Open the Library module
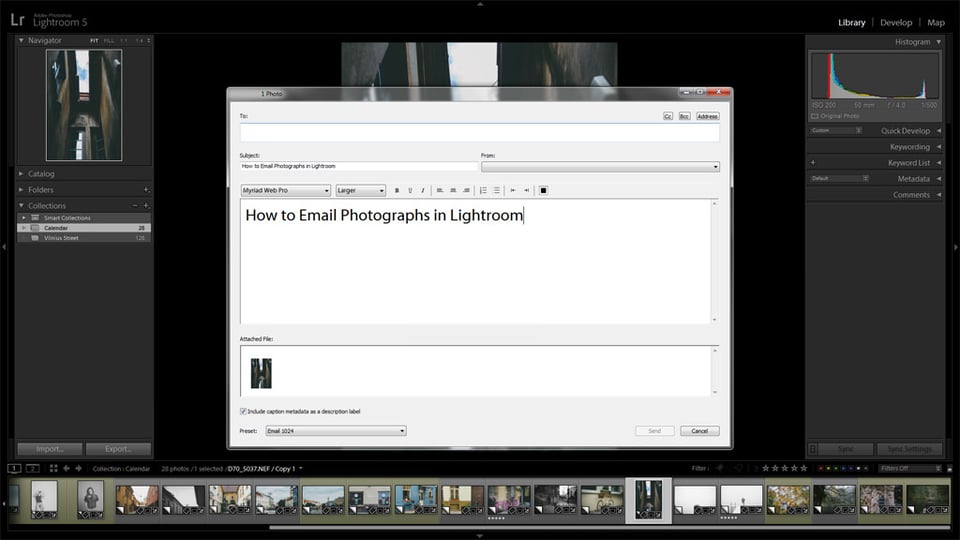Screen dimensions: 960x540 pos(852,23)
